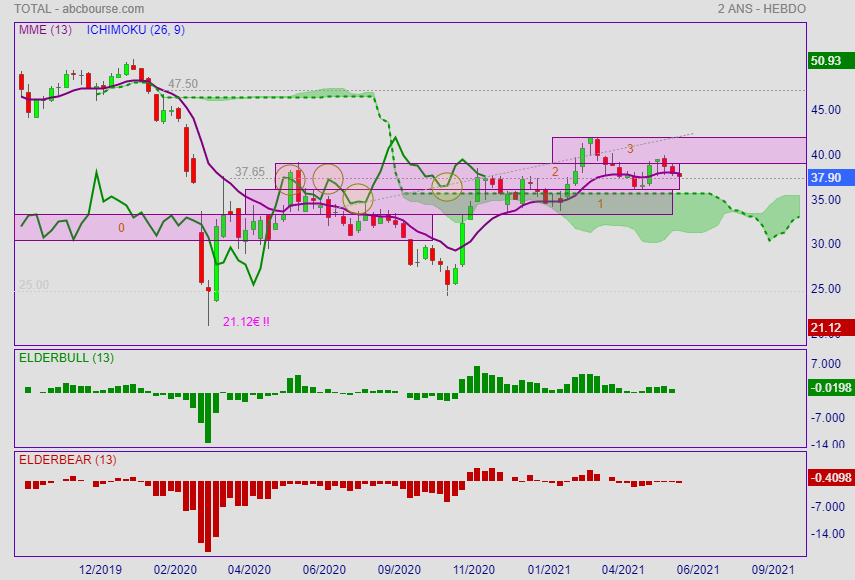Viewport: 855px width, 580px height.
Task: Select the magenta '21.12€ !!' annotation
Action: 246,322
